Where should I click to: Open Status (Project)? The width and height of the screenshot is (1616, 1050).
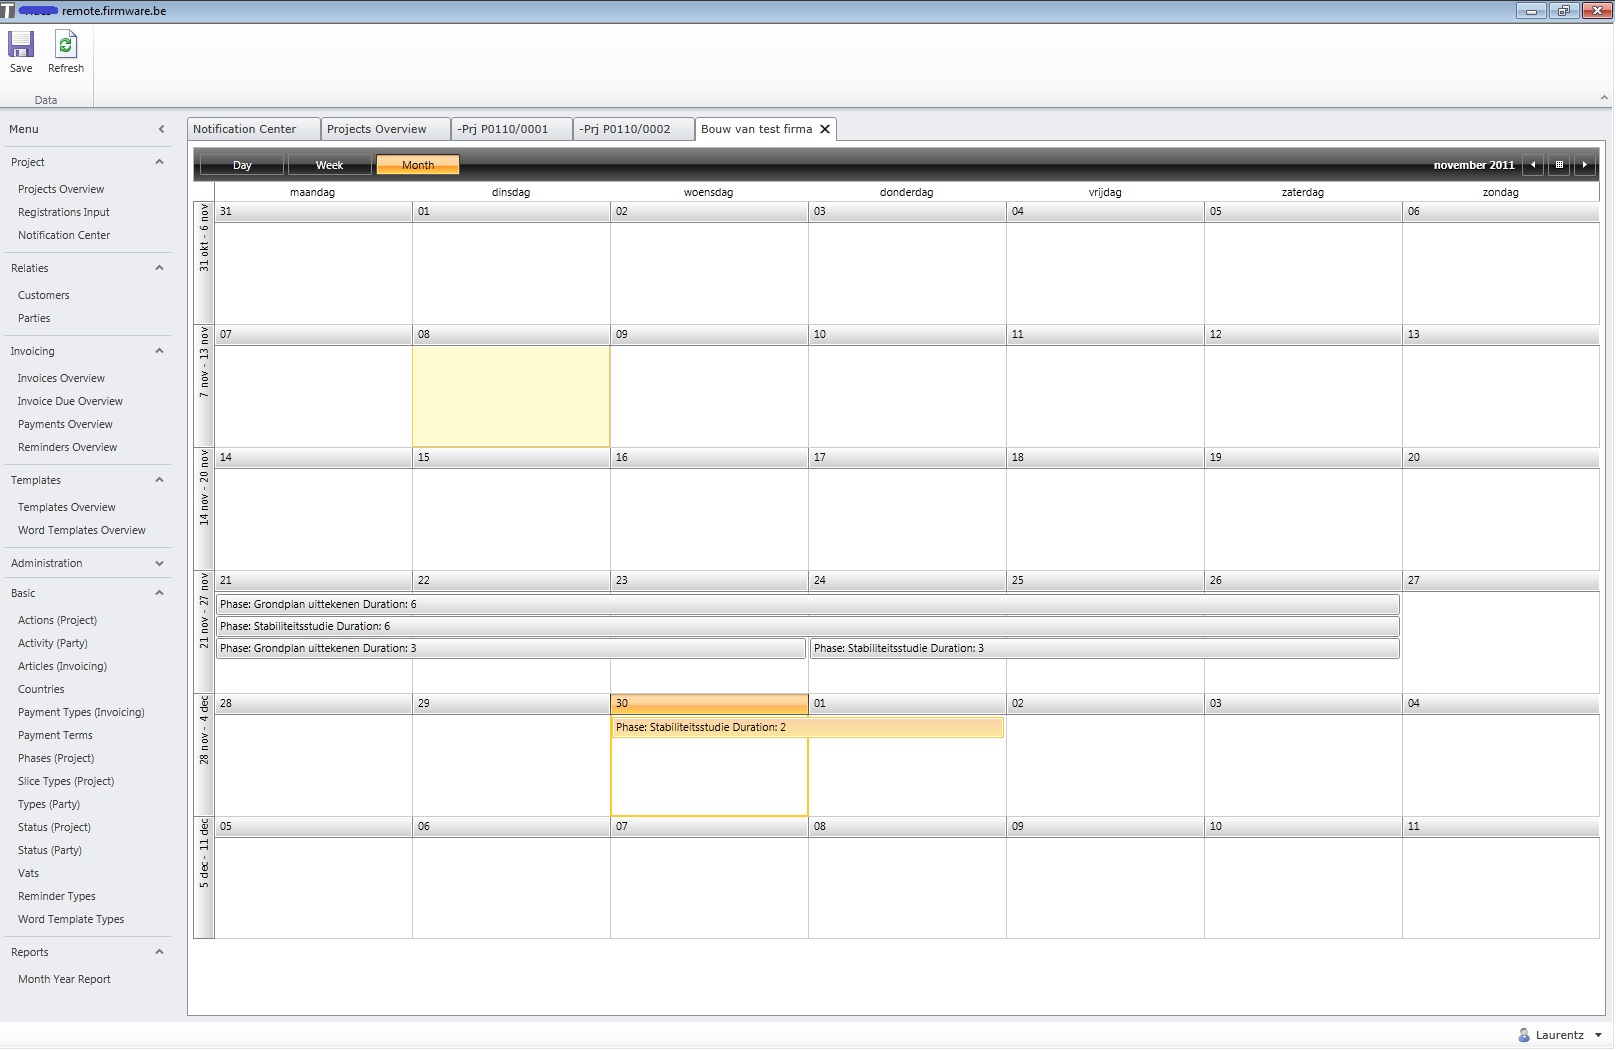tap(54, 827)
